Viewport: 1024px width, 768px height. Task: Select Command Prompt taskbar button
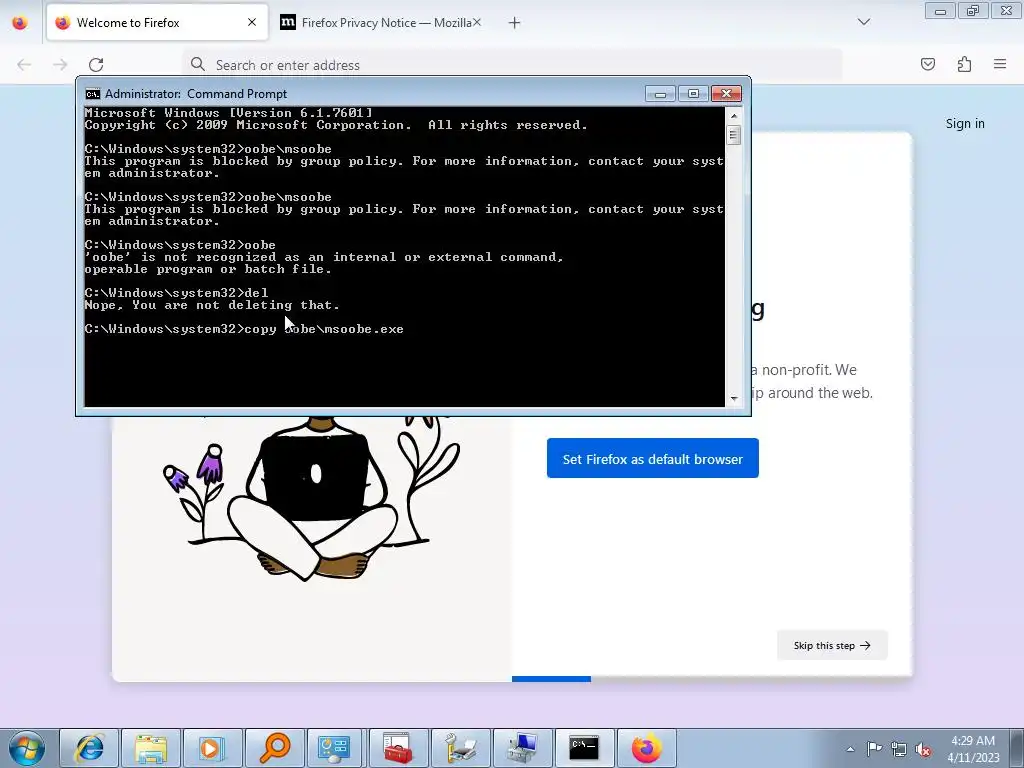click(584, 748)
